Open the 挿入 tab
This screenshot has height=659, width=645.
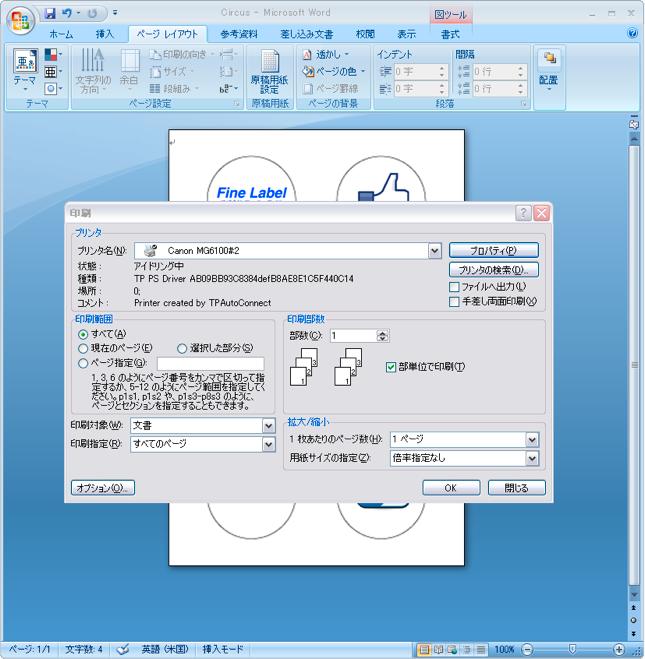(105, 34)
